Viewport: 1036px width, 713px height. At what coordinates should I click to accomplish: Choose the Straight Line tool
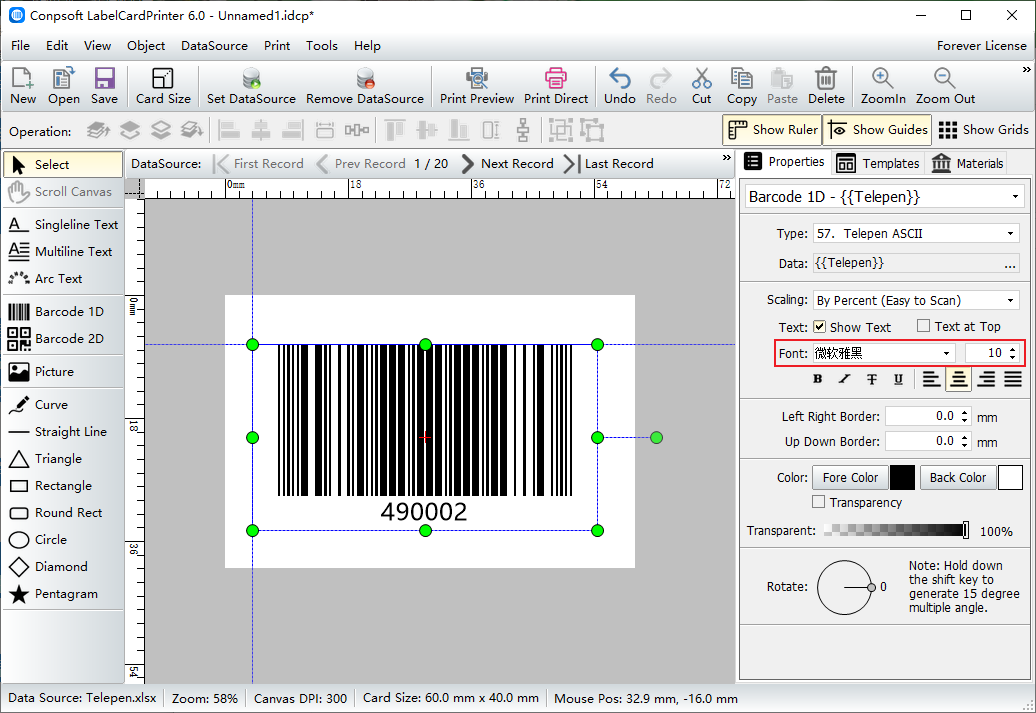[63, 432]
